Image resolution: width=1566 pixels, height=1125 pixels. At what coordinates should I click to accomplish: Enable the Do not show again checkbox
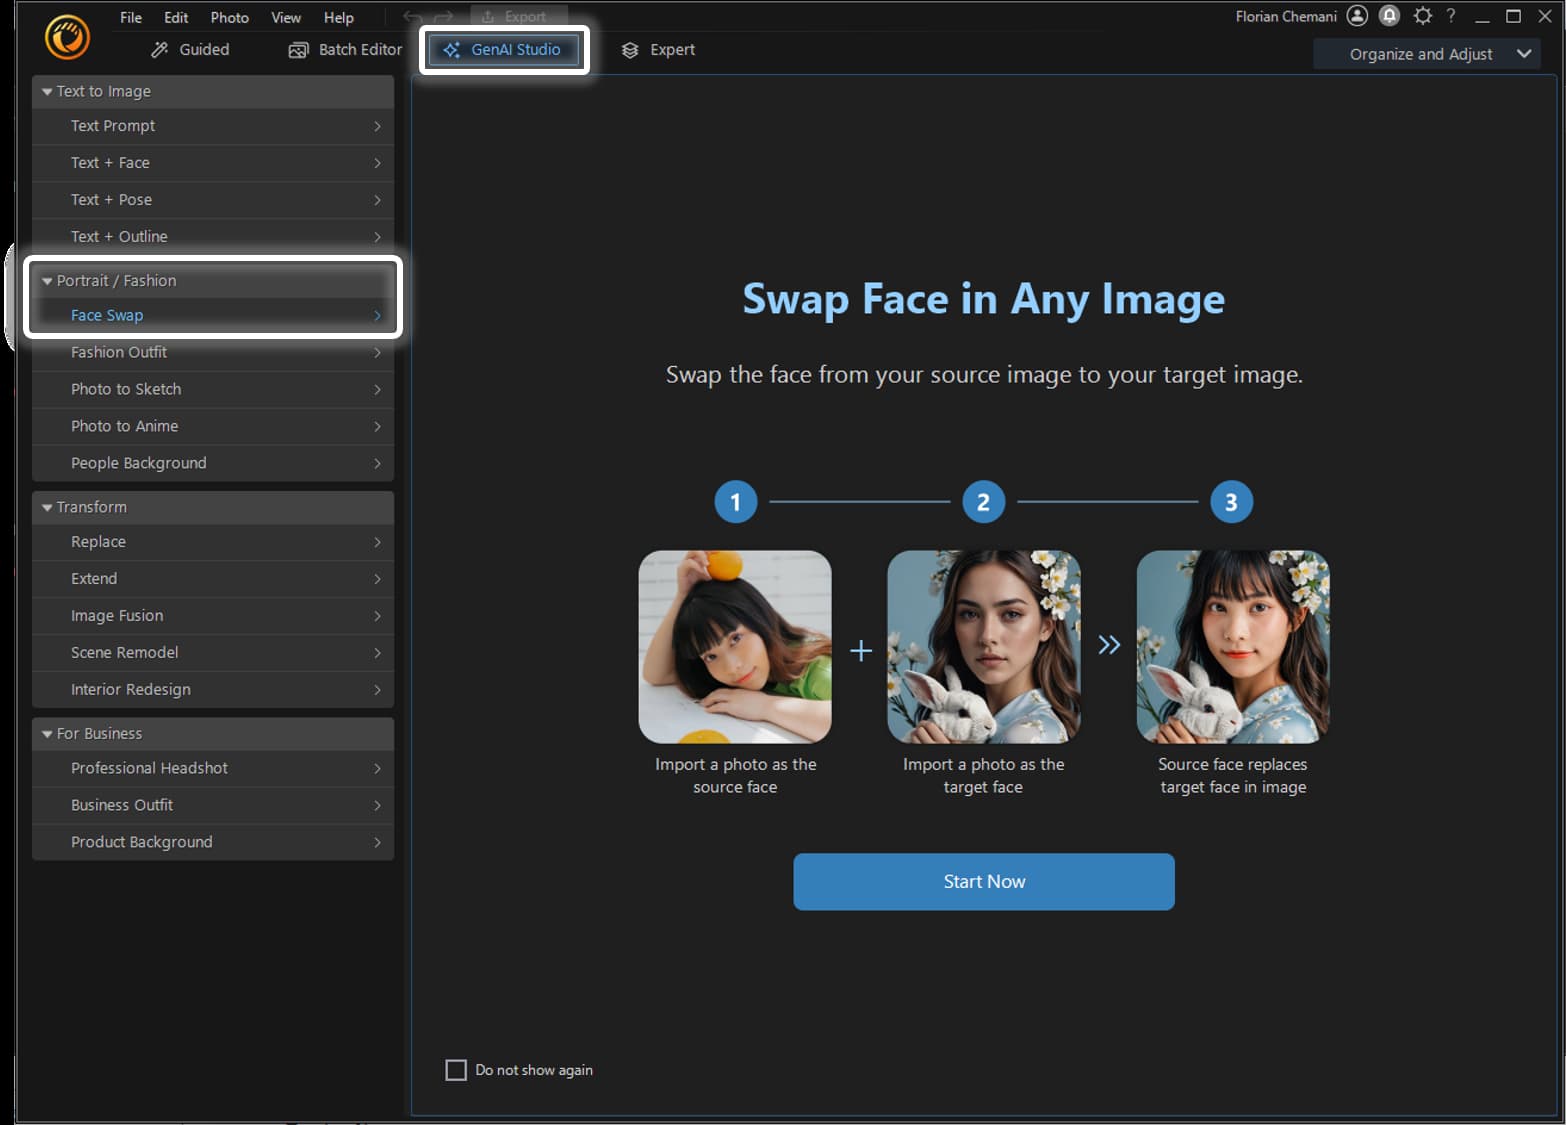(456, 1069)
